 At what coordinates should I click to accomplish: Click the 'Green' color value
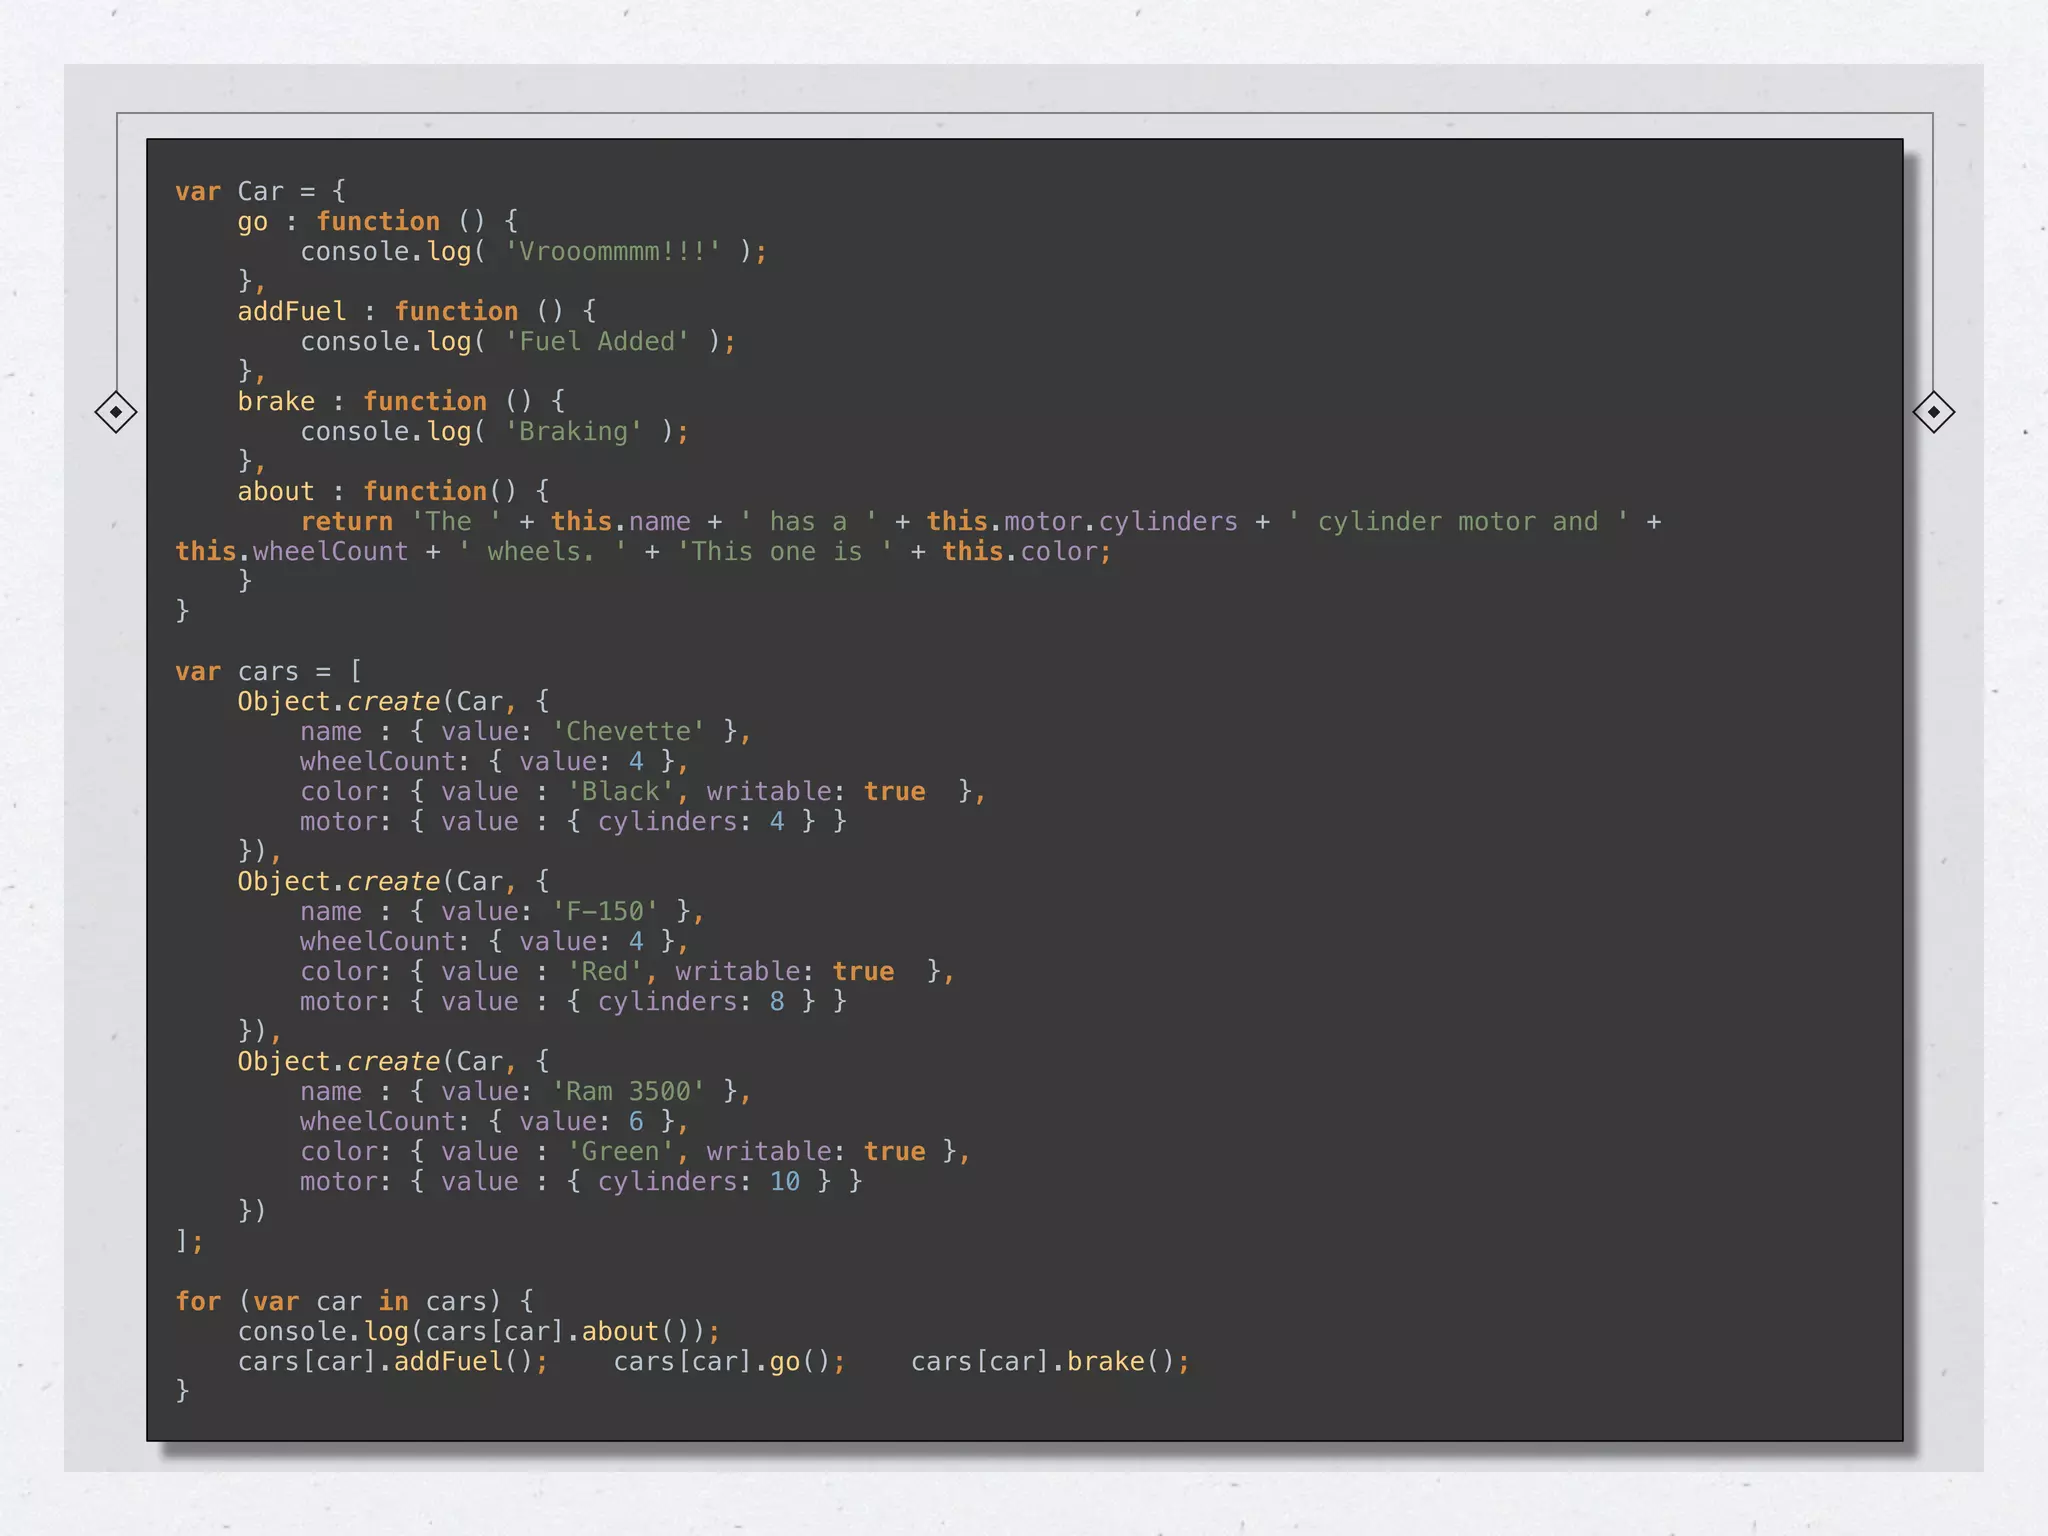point(620,1151)
